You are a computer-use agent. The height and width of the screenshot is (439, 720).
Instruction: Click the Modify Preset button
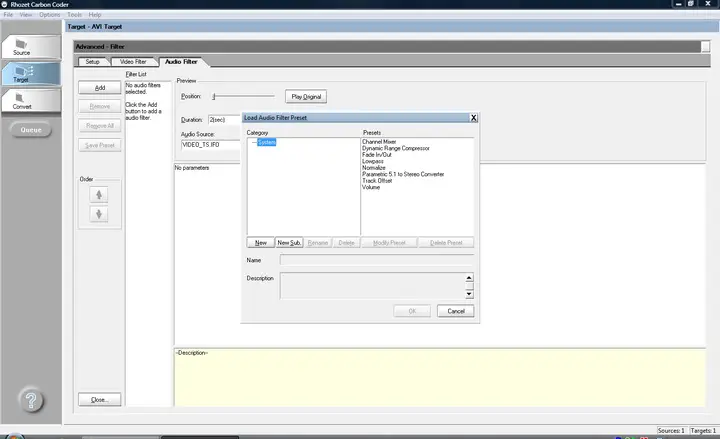[x=389, y=242]
